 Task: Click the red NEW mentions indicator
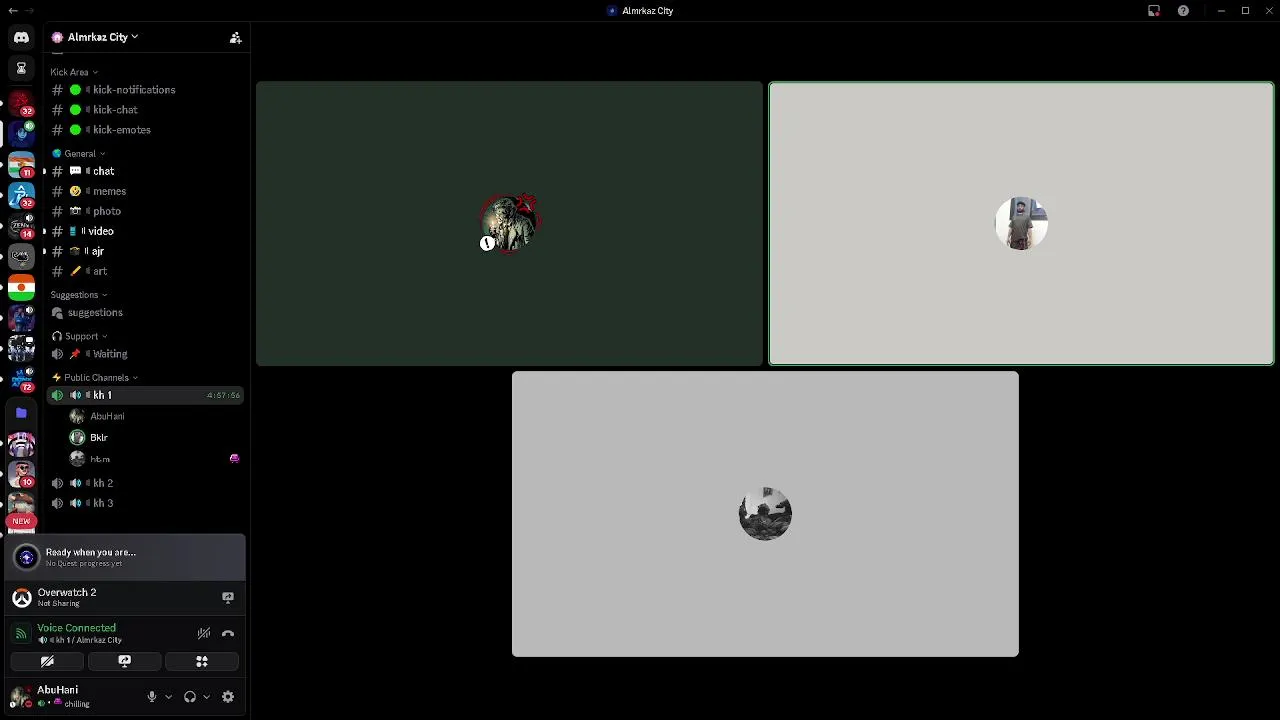click(21, 521)
